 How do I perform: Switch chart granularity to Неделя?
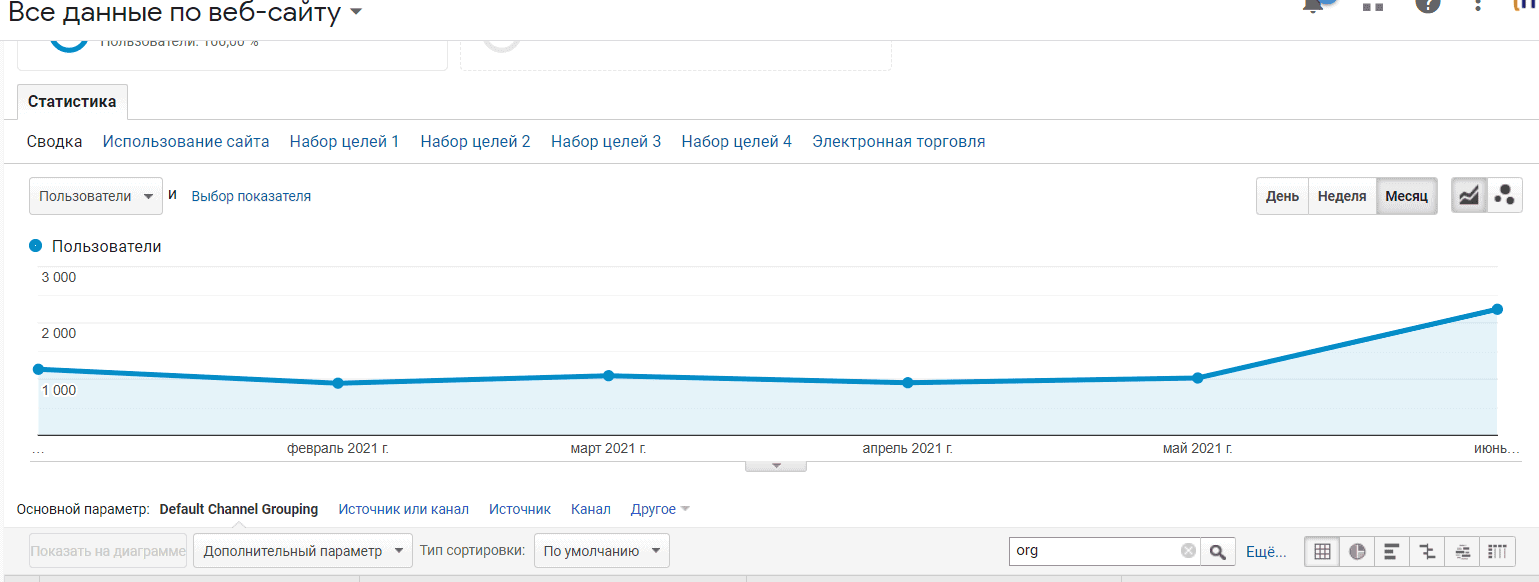1342,196
